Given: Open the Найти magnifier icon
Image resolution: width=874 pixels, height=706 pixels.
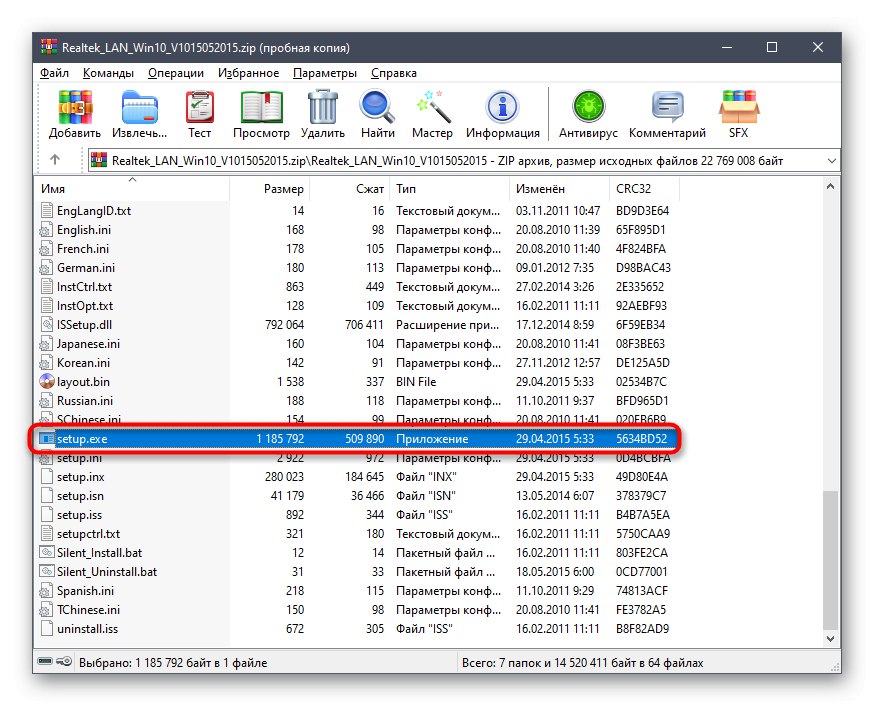Looking at the screenshot, I should (377, 107).
